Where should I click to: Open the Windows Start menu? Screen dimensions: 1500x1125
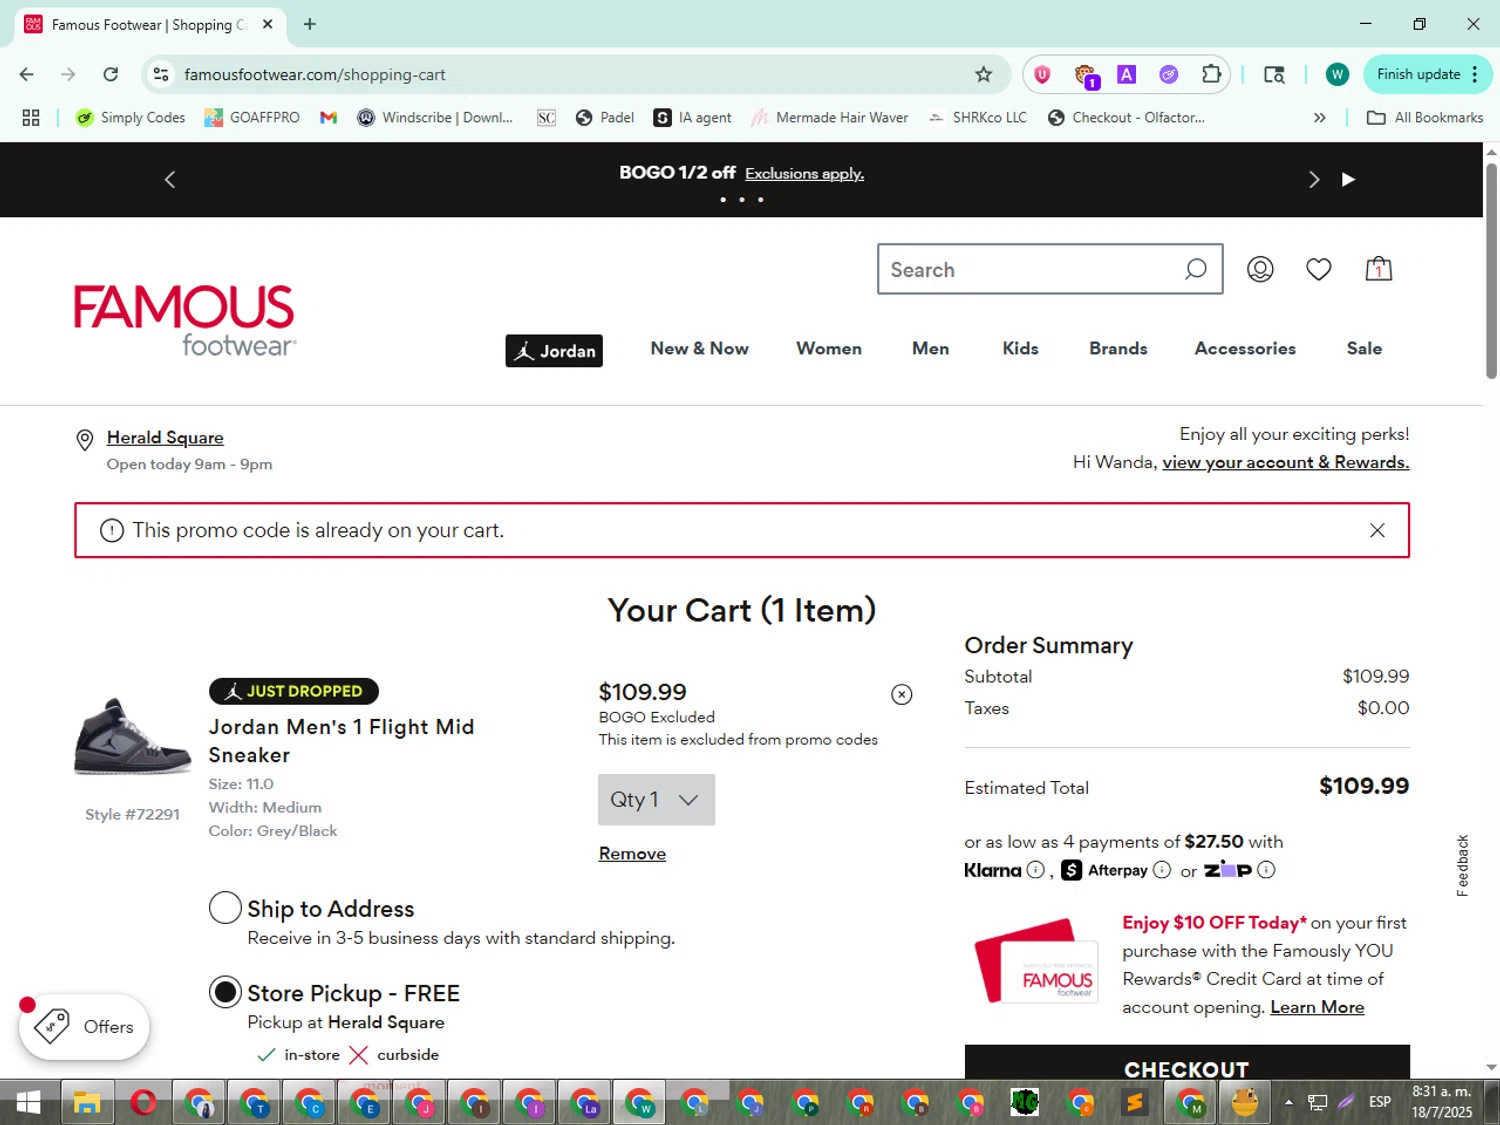[28, 1102]
